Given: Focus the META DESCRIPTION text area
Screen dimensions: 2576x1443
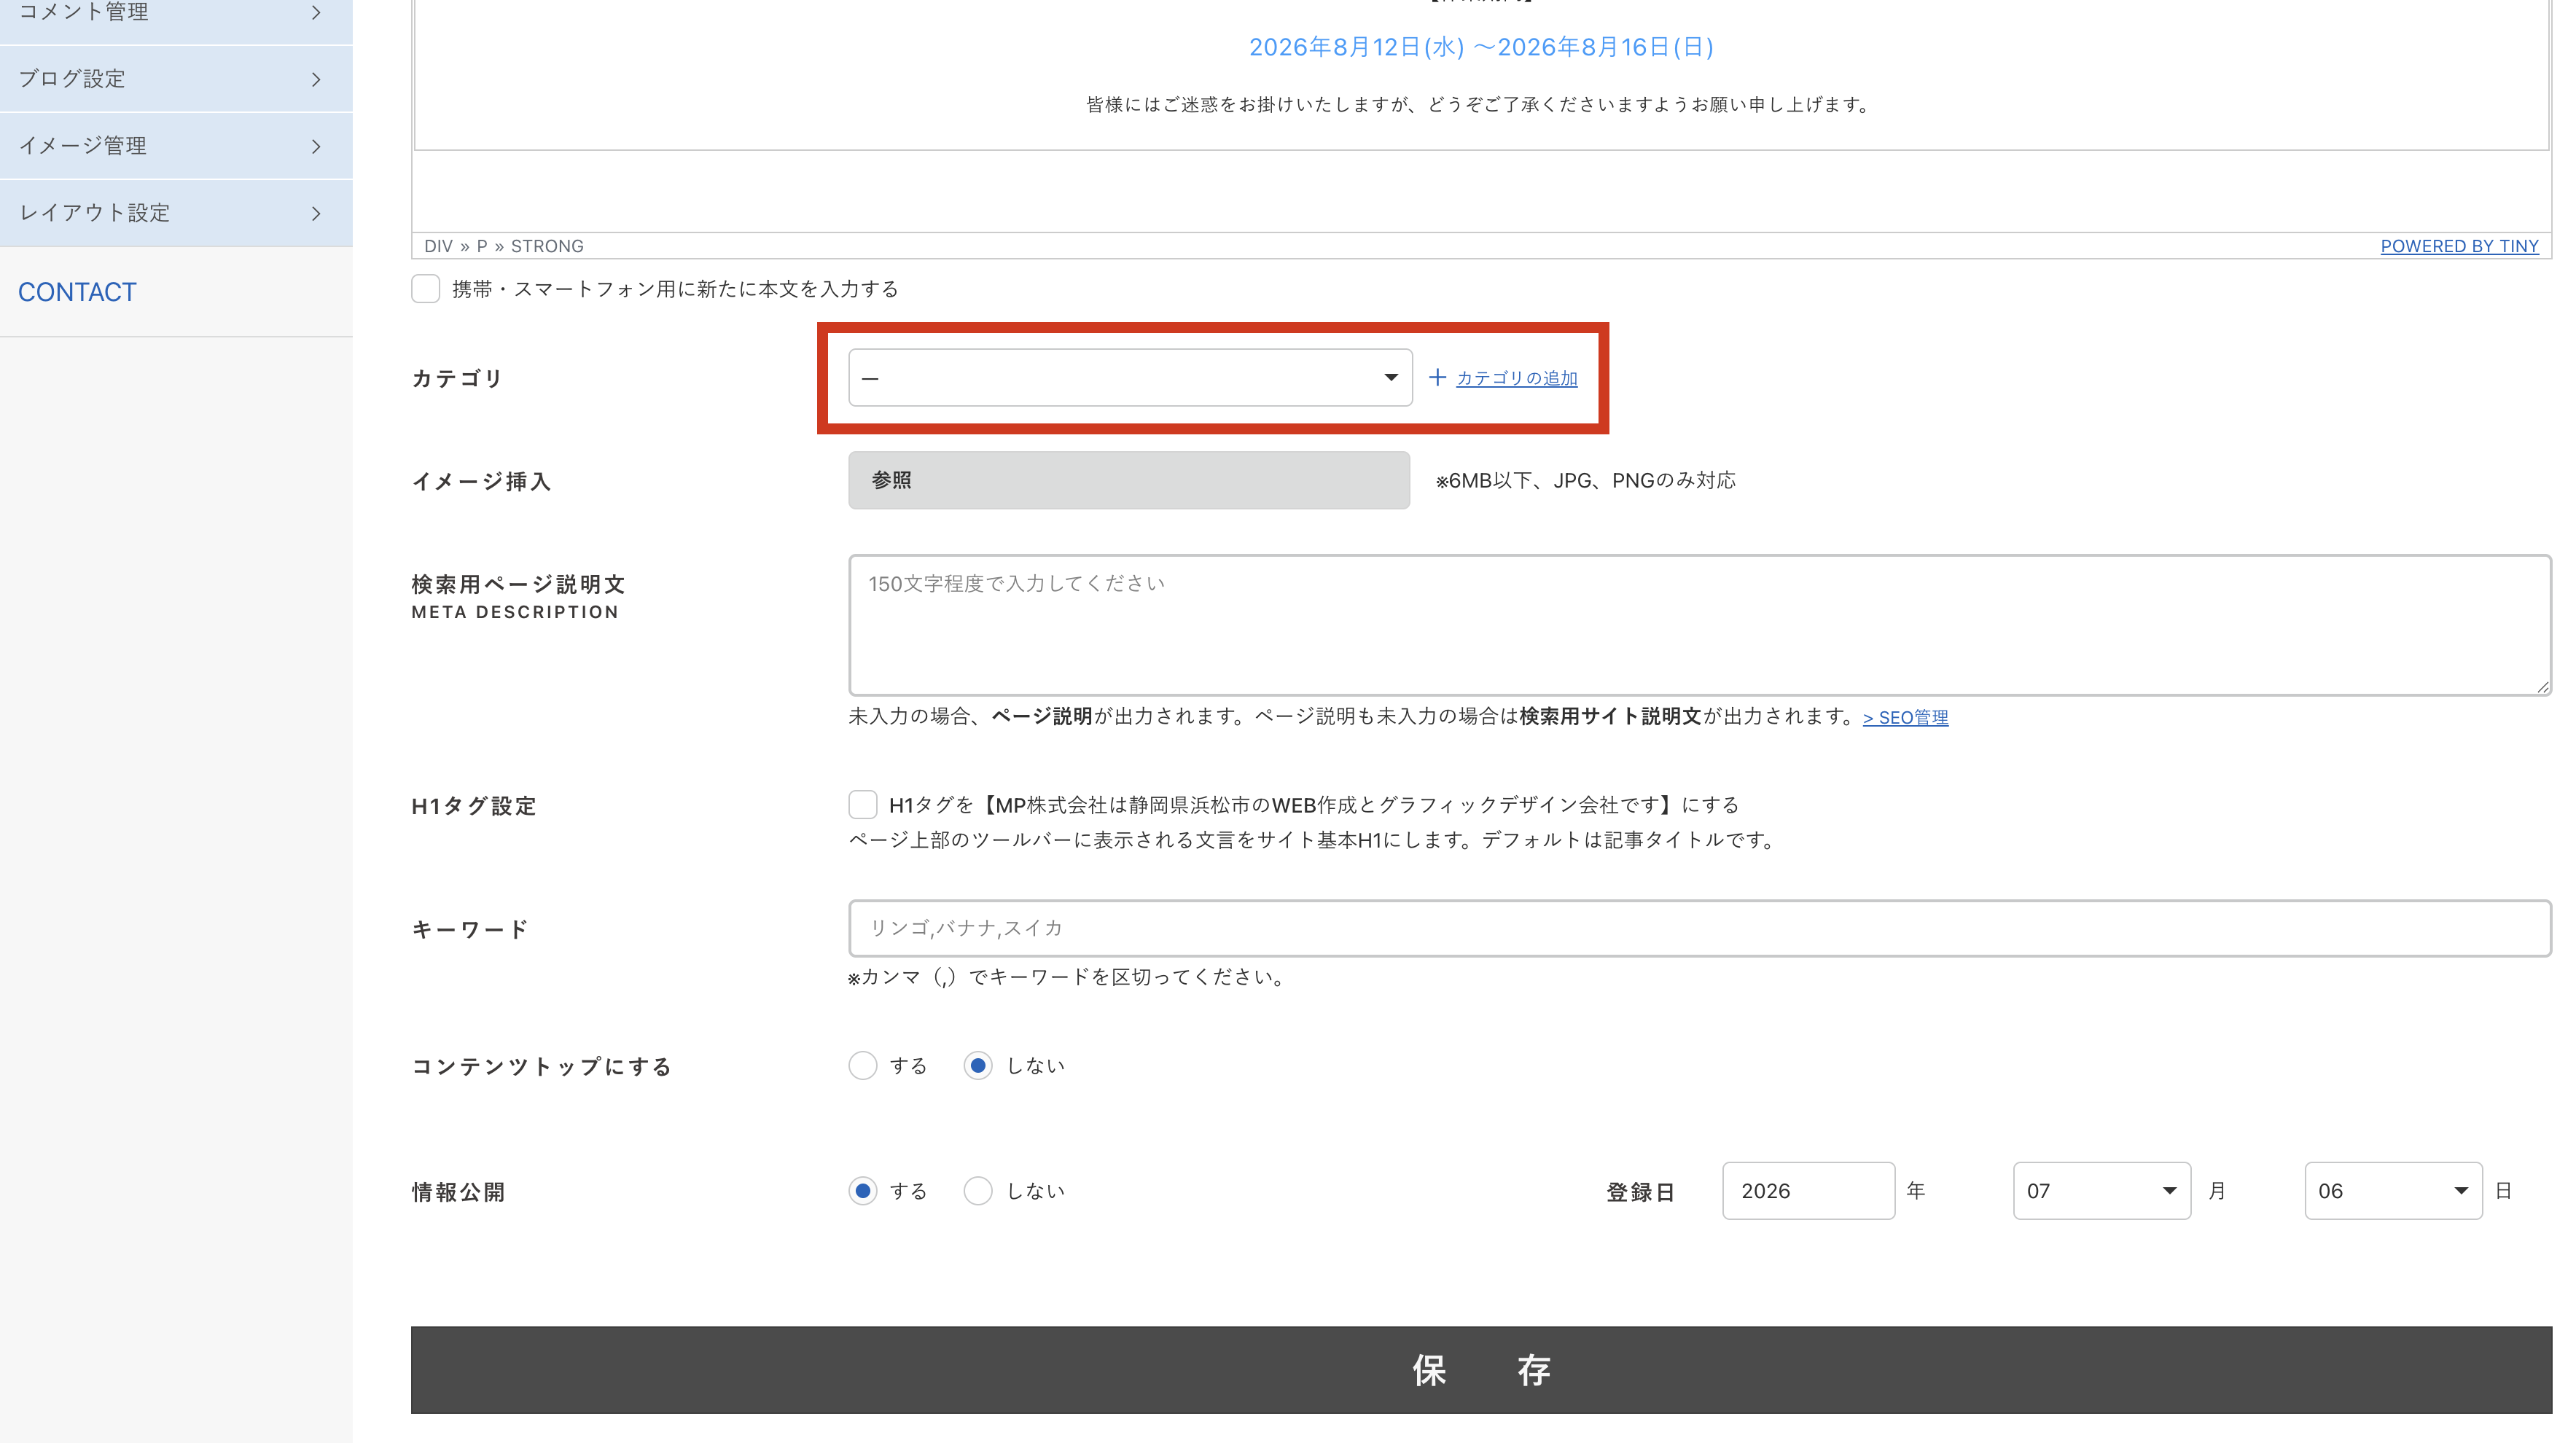Looking at the screenshot, I should 1700,625.
